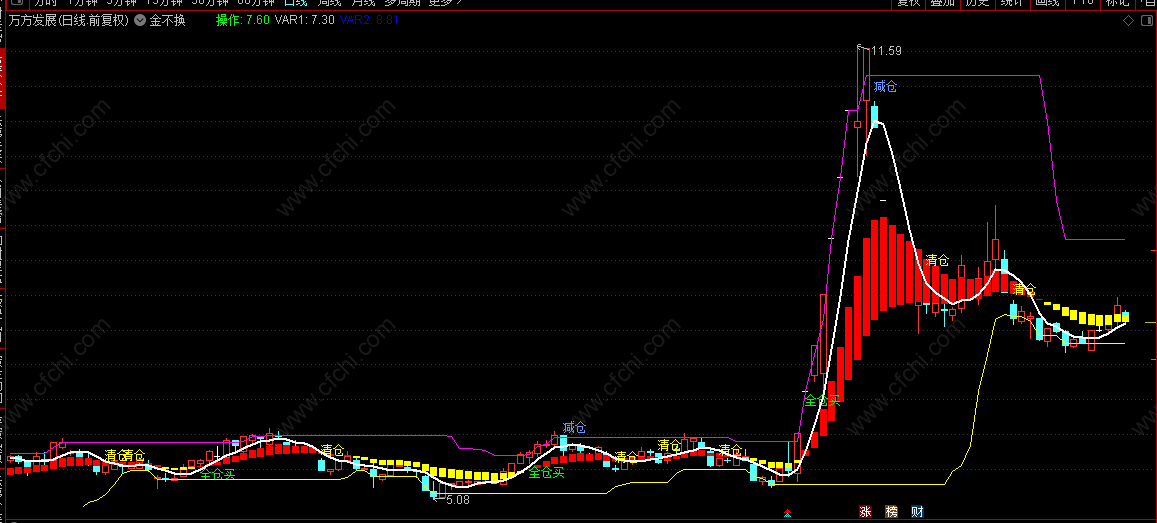Click the 统计 statistics button
1157x523 pixels.
[1012, 3]
